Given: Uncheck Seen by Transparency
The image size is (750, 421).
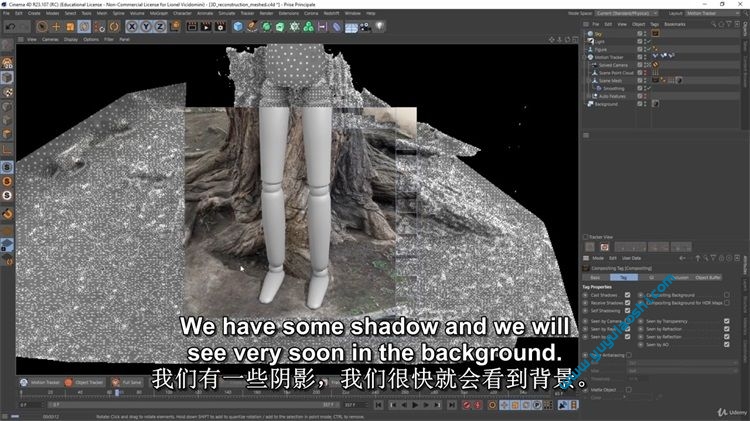Looking at the screenshot, I should click(x=727, y=321).
